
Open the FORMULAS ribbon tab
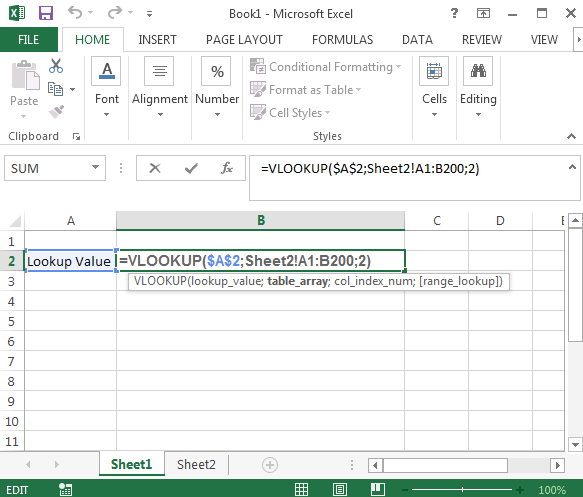click(342, 40)
